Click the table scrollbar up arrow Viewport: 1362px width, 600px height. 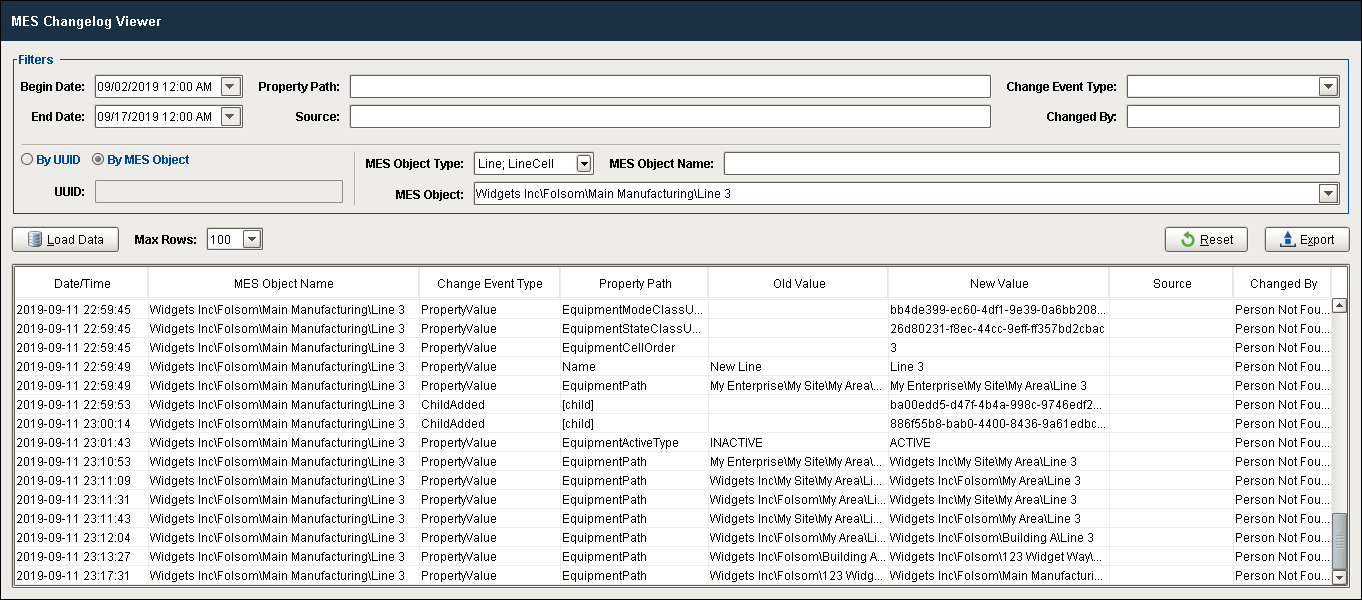(1339, 276)
